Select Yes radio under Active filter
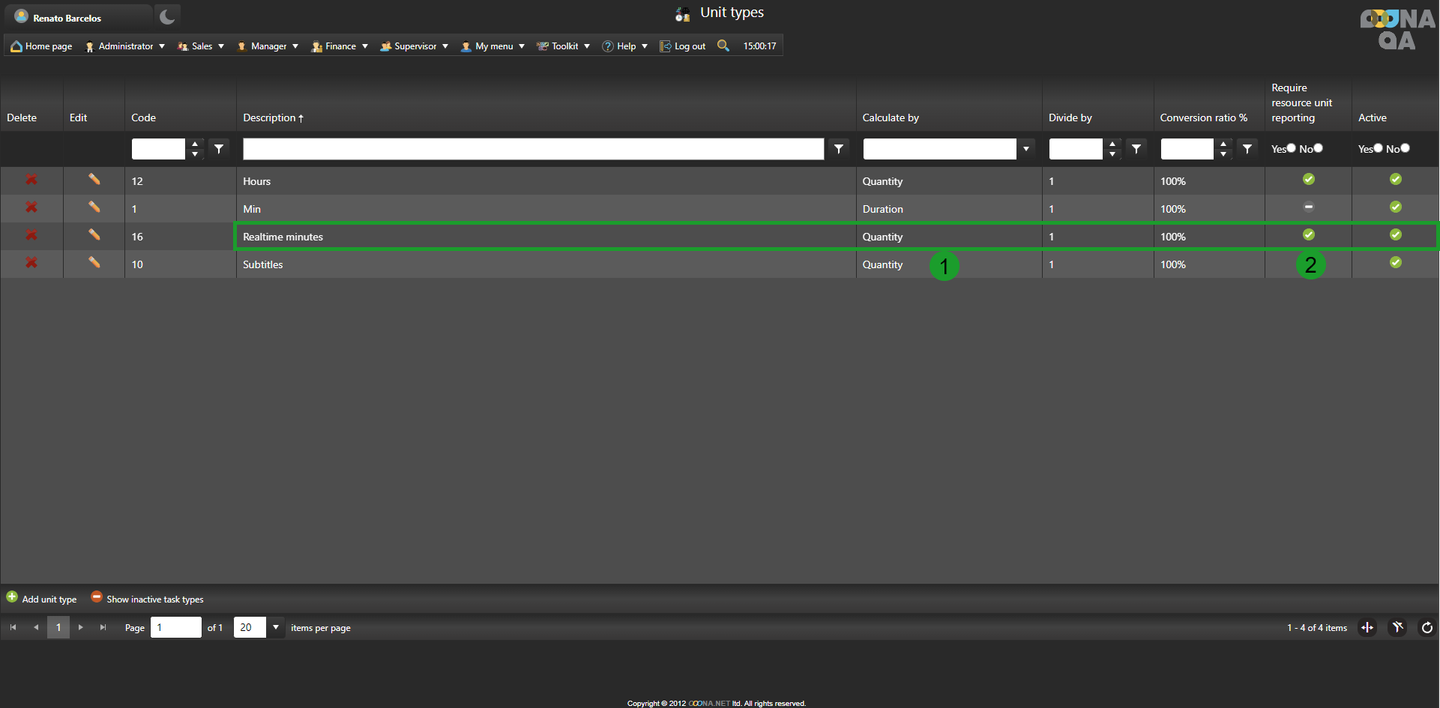This screenshot has width=1440, height=708. click(1378, 148)
